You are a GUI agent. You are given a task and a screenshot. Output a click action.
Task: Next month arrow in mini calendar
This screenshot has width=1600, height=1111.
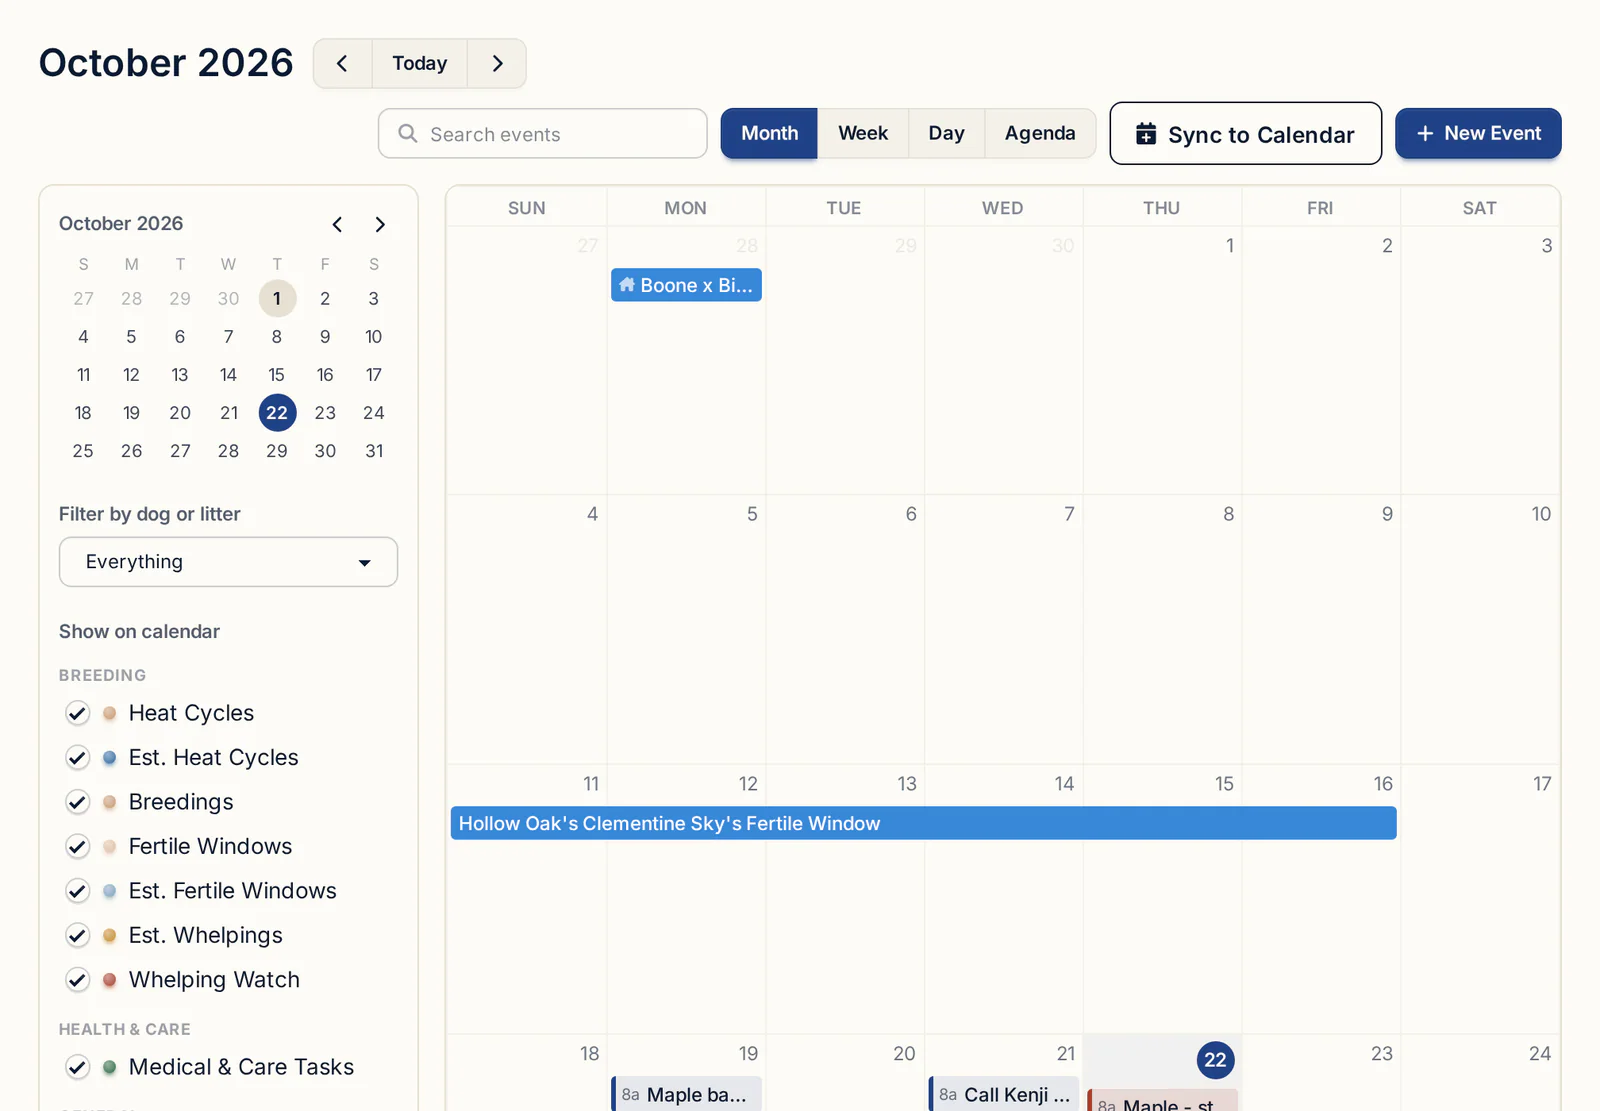[x=380, y=224]
